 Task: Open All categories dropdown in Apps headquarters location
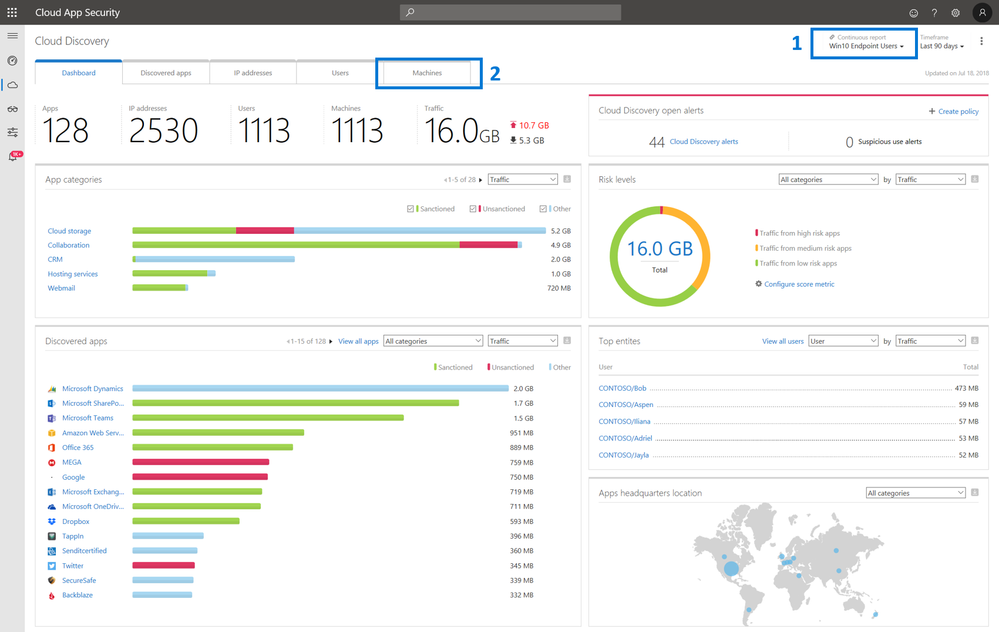tap(916, 492)
